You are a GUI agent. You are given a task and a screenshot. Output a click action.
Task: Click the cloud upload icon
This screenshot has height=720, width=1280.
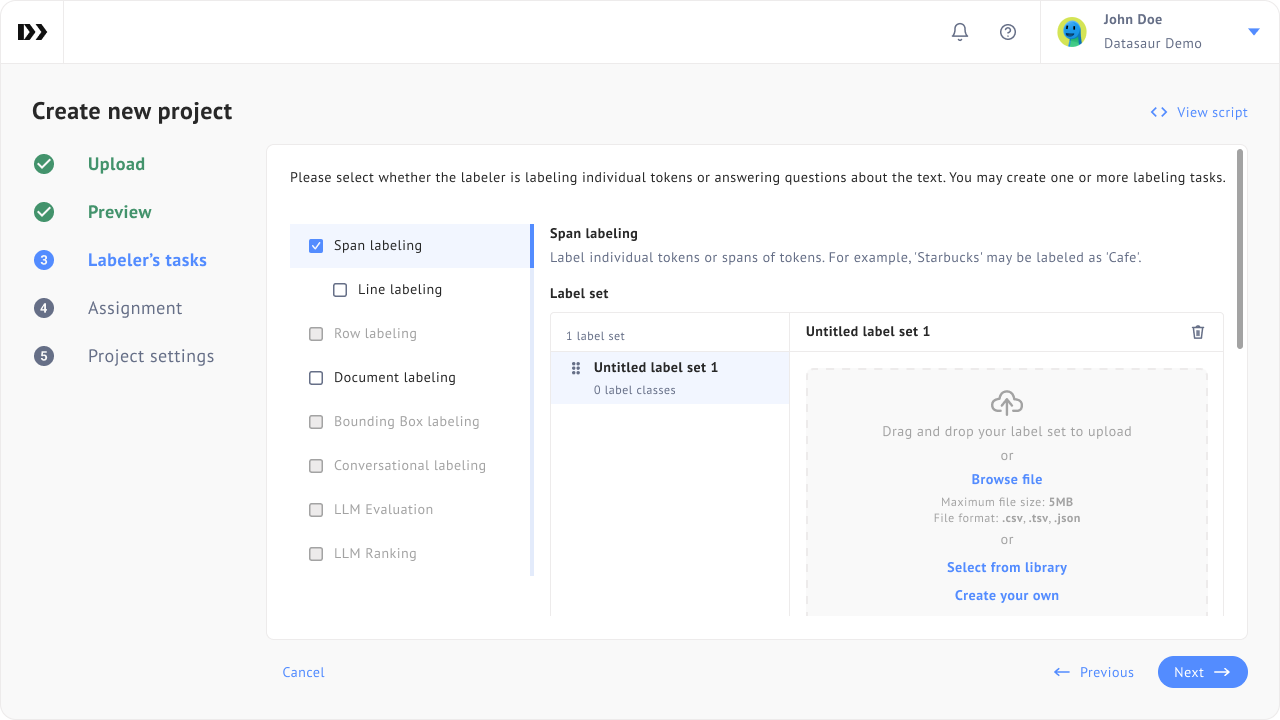(1007, 403)
